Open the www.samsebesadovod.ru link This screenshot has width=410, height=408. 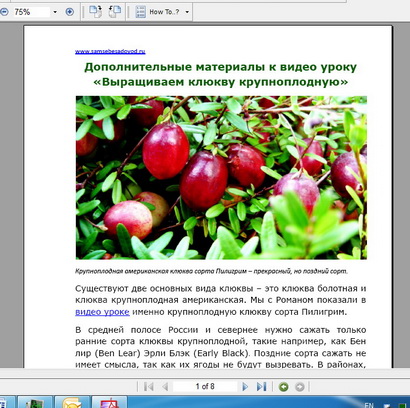[110, 52]
